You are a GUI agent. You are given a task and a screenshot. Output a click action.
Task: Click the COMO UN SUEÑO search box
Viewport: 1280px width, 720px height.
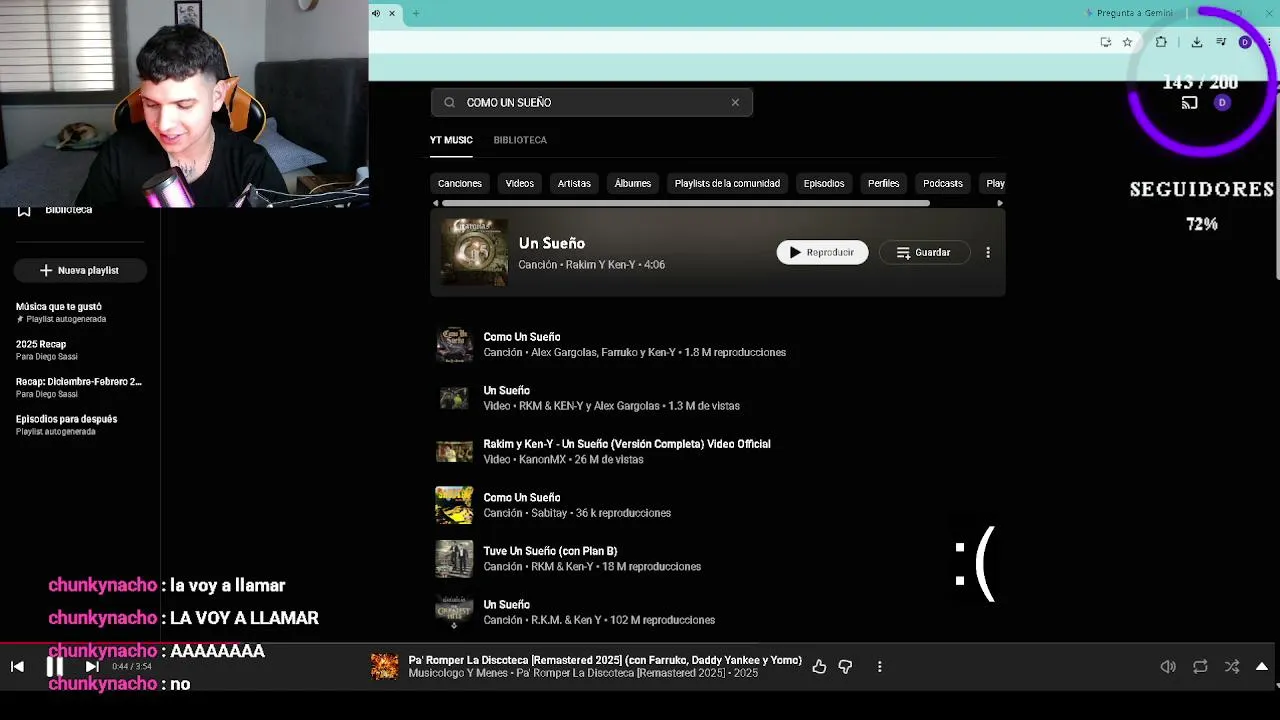point(591,102)
